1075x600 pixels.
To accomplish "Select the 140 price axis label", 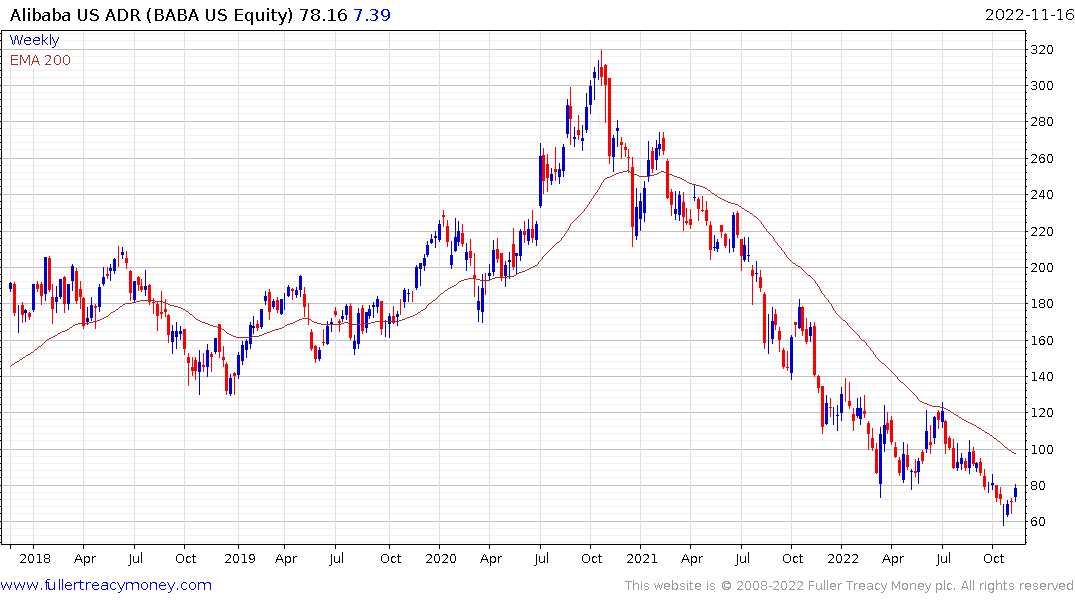I will 1041,376.
